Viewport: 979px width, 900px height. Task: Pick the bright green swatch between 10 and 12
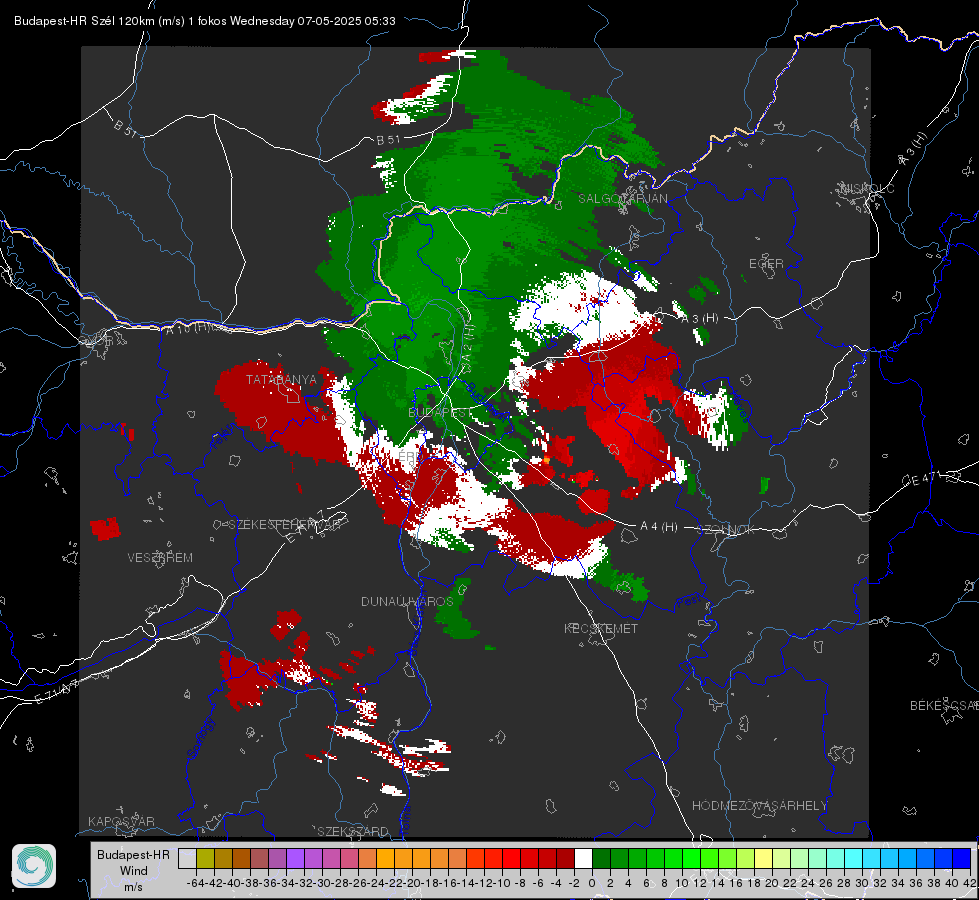click(x=691, y=858)
